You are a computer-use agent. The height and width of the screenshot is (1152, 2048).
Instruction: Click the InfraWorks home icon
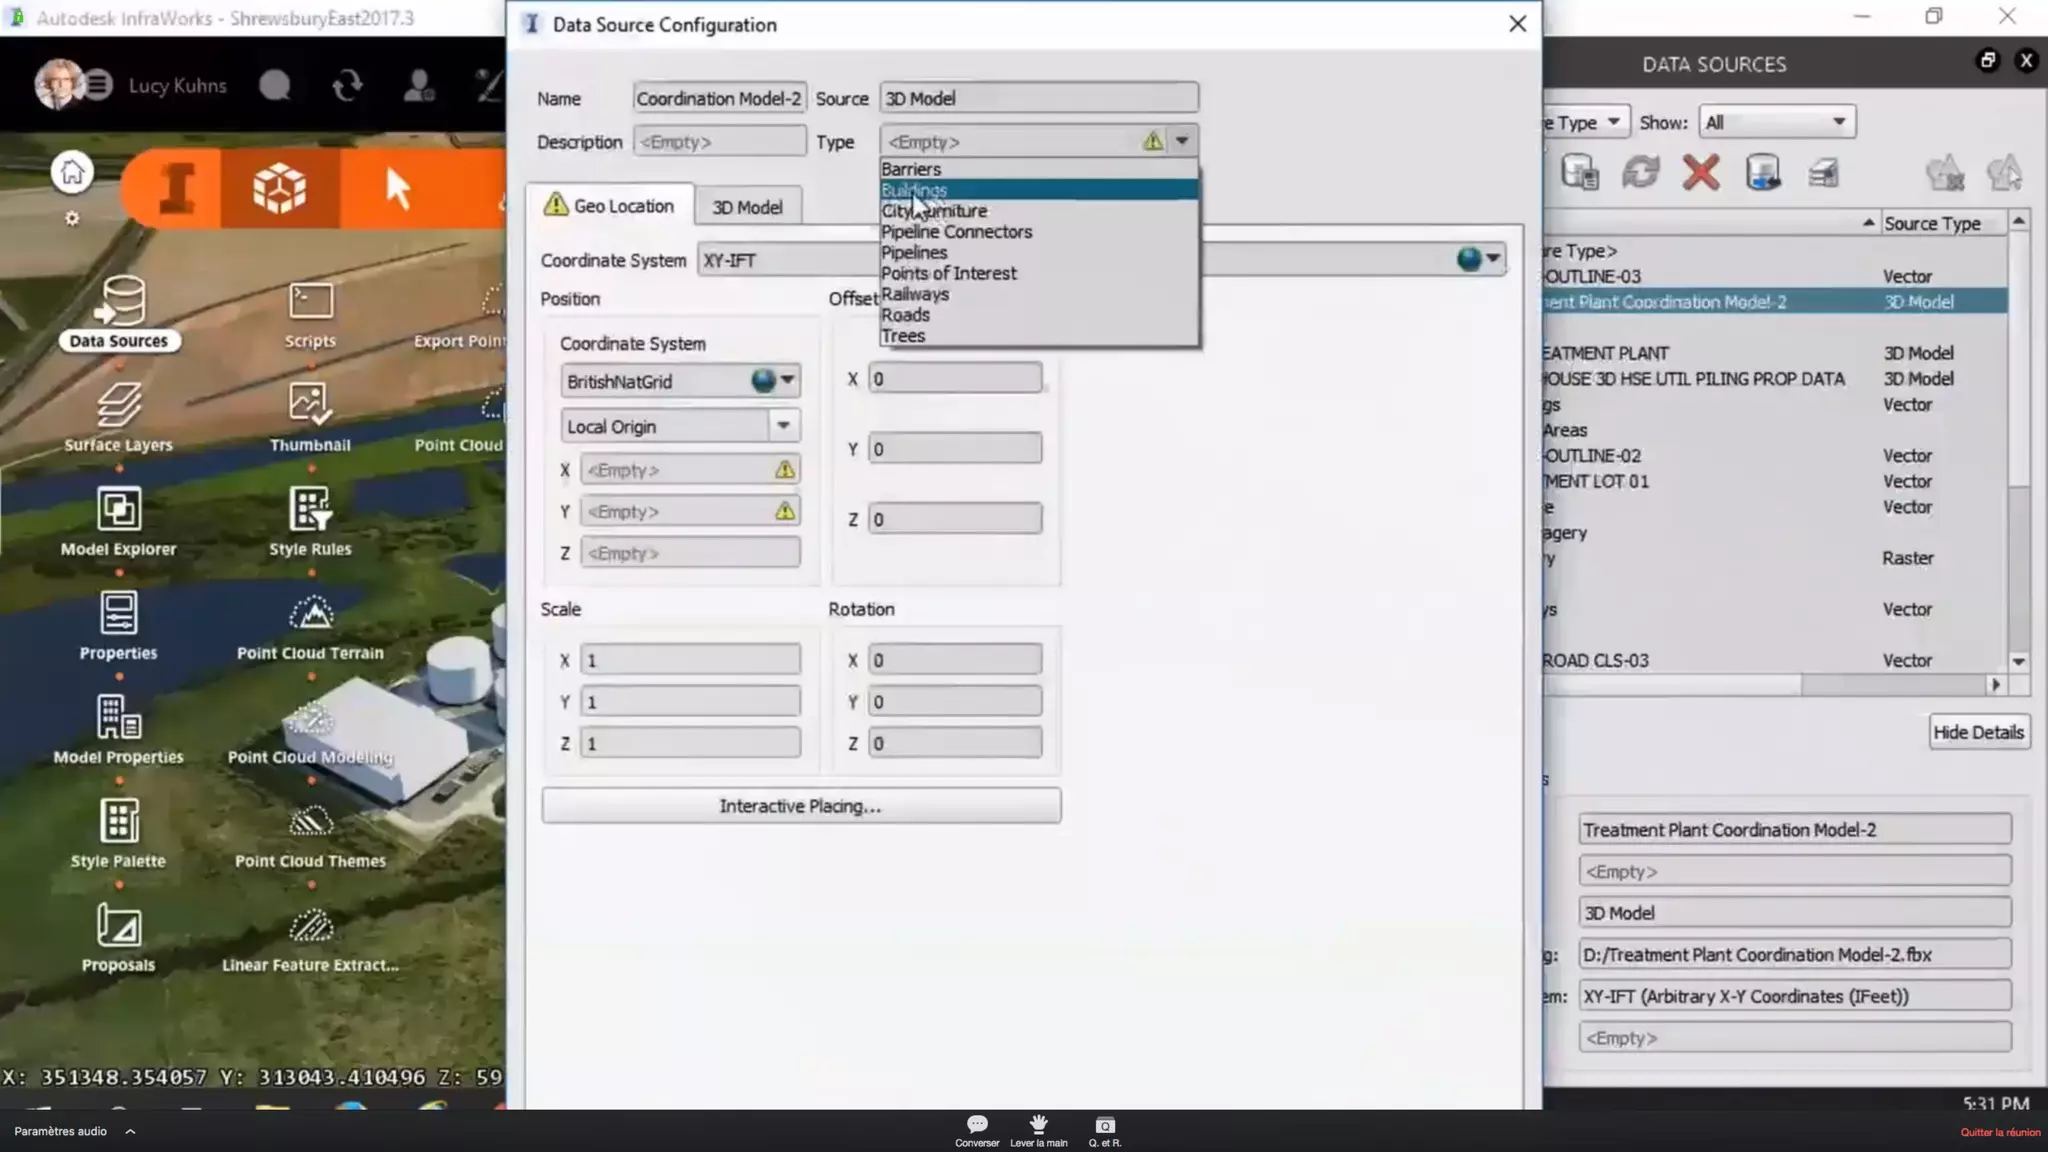point(72,173)
